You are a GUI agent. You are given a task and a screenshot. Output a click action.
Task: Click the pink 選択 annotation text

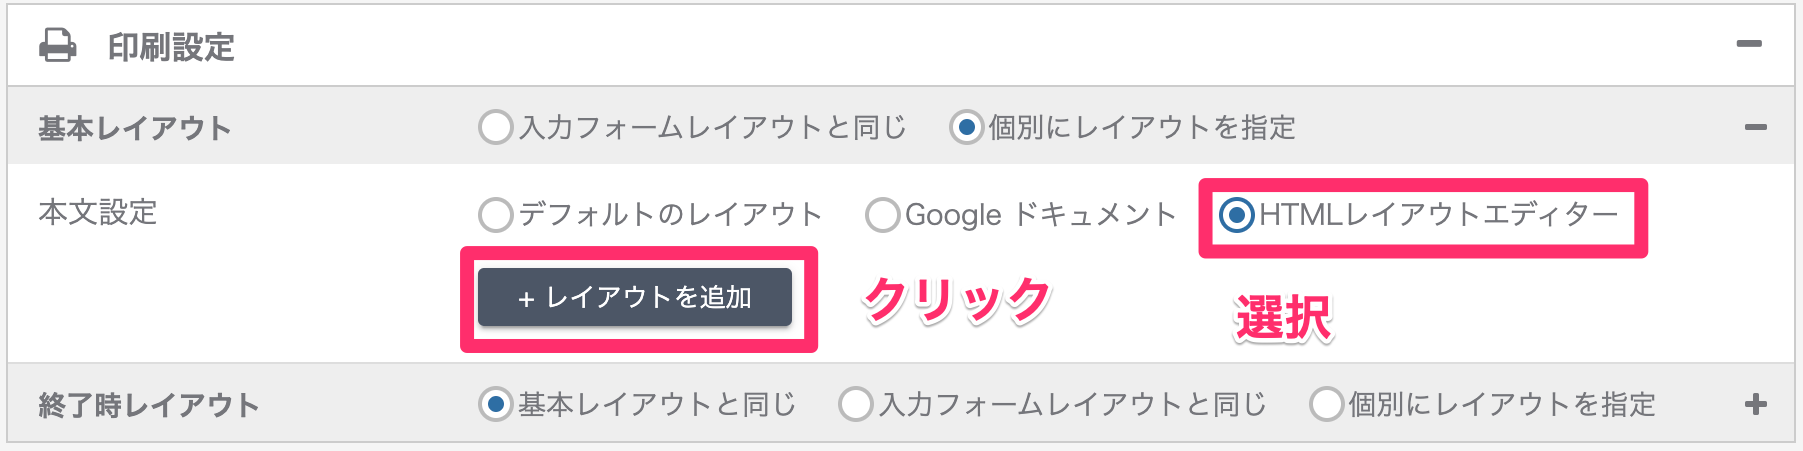coord(1285,319)
